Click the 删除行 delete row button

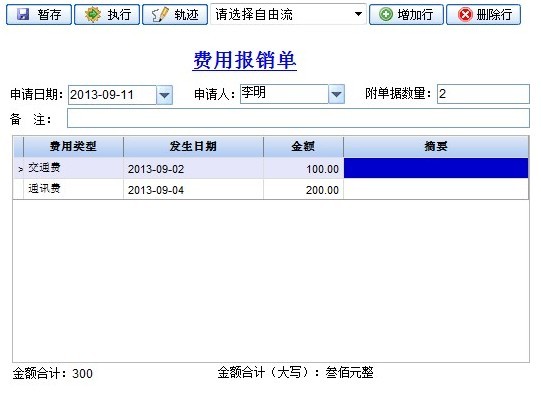coord(483,14)
